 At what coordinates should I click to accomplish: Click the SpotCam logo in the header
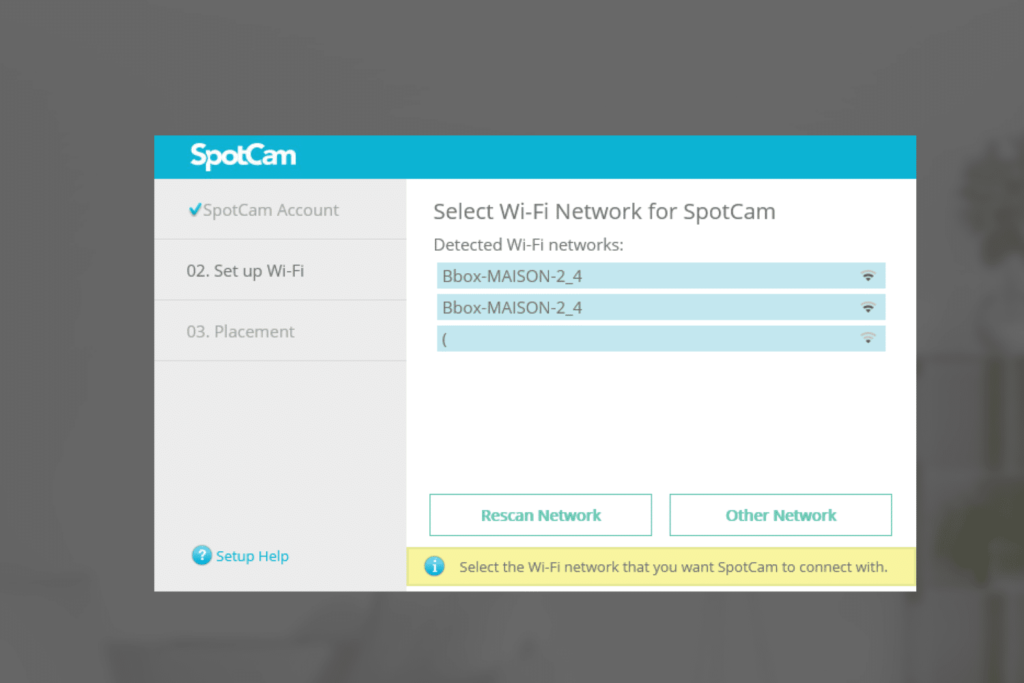[x=243, y=157]
